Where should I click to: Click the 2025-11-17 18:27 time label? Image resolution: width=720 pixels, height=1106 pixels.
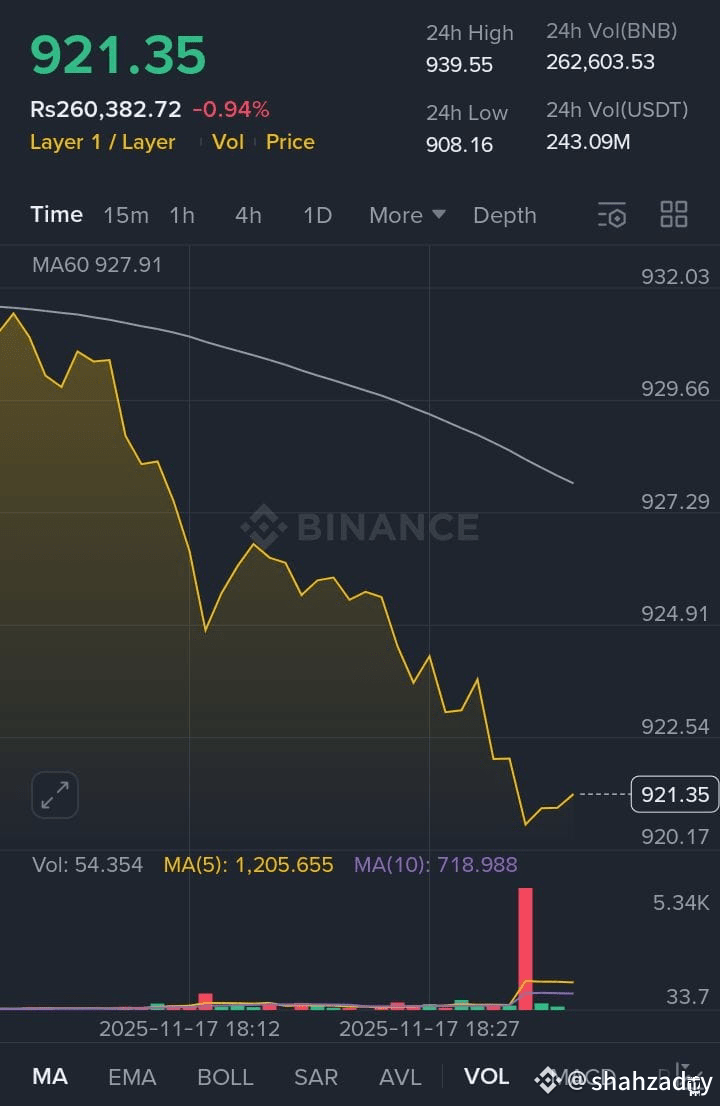click(x=429, y=1028)
